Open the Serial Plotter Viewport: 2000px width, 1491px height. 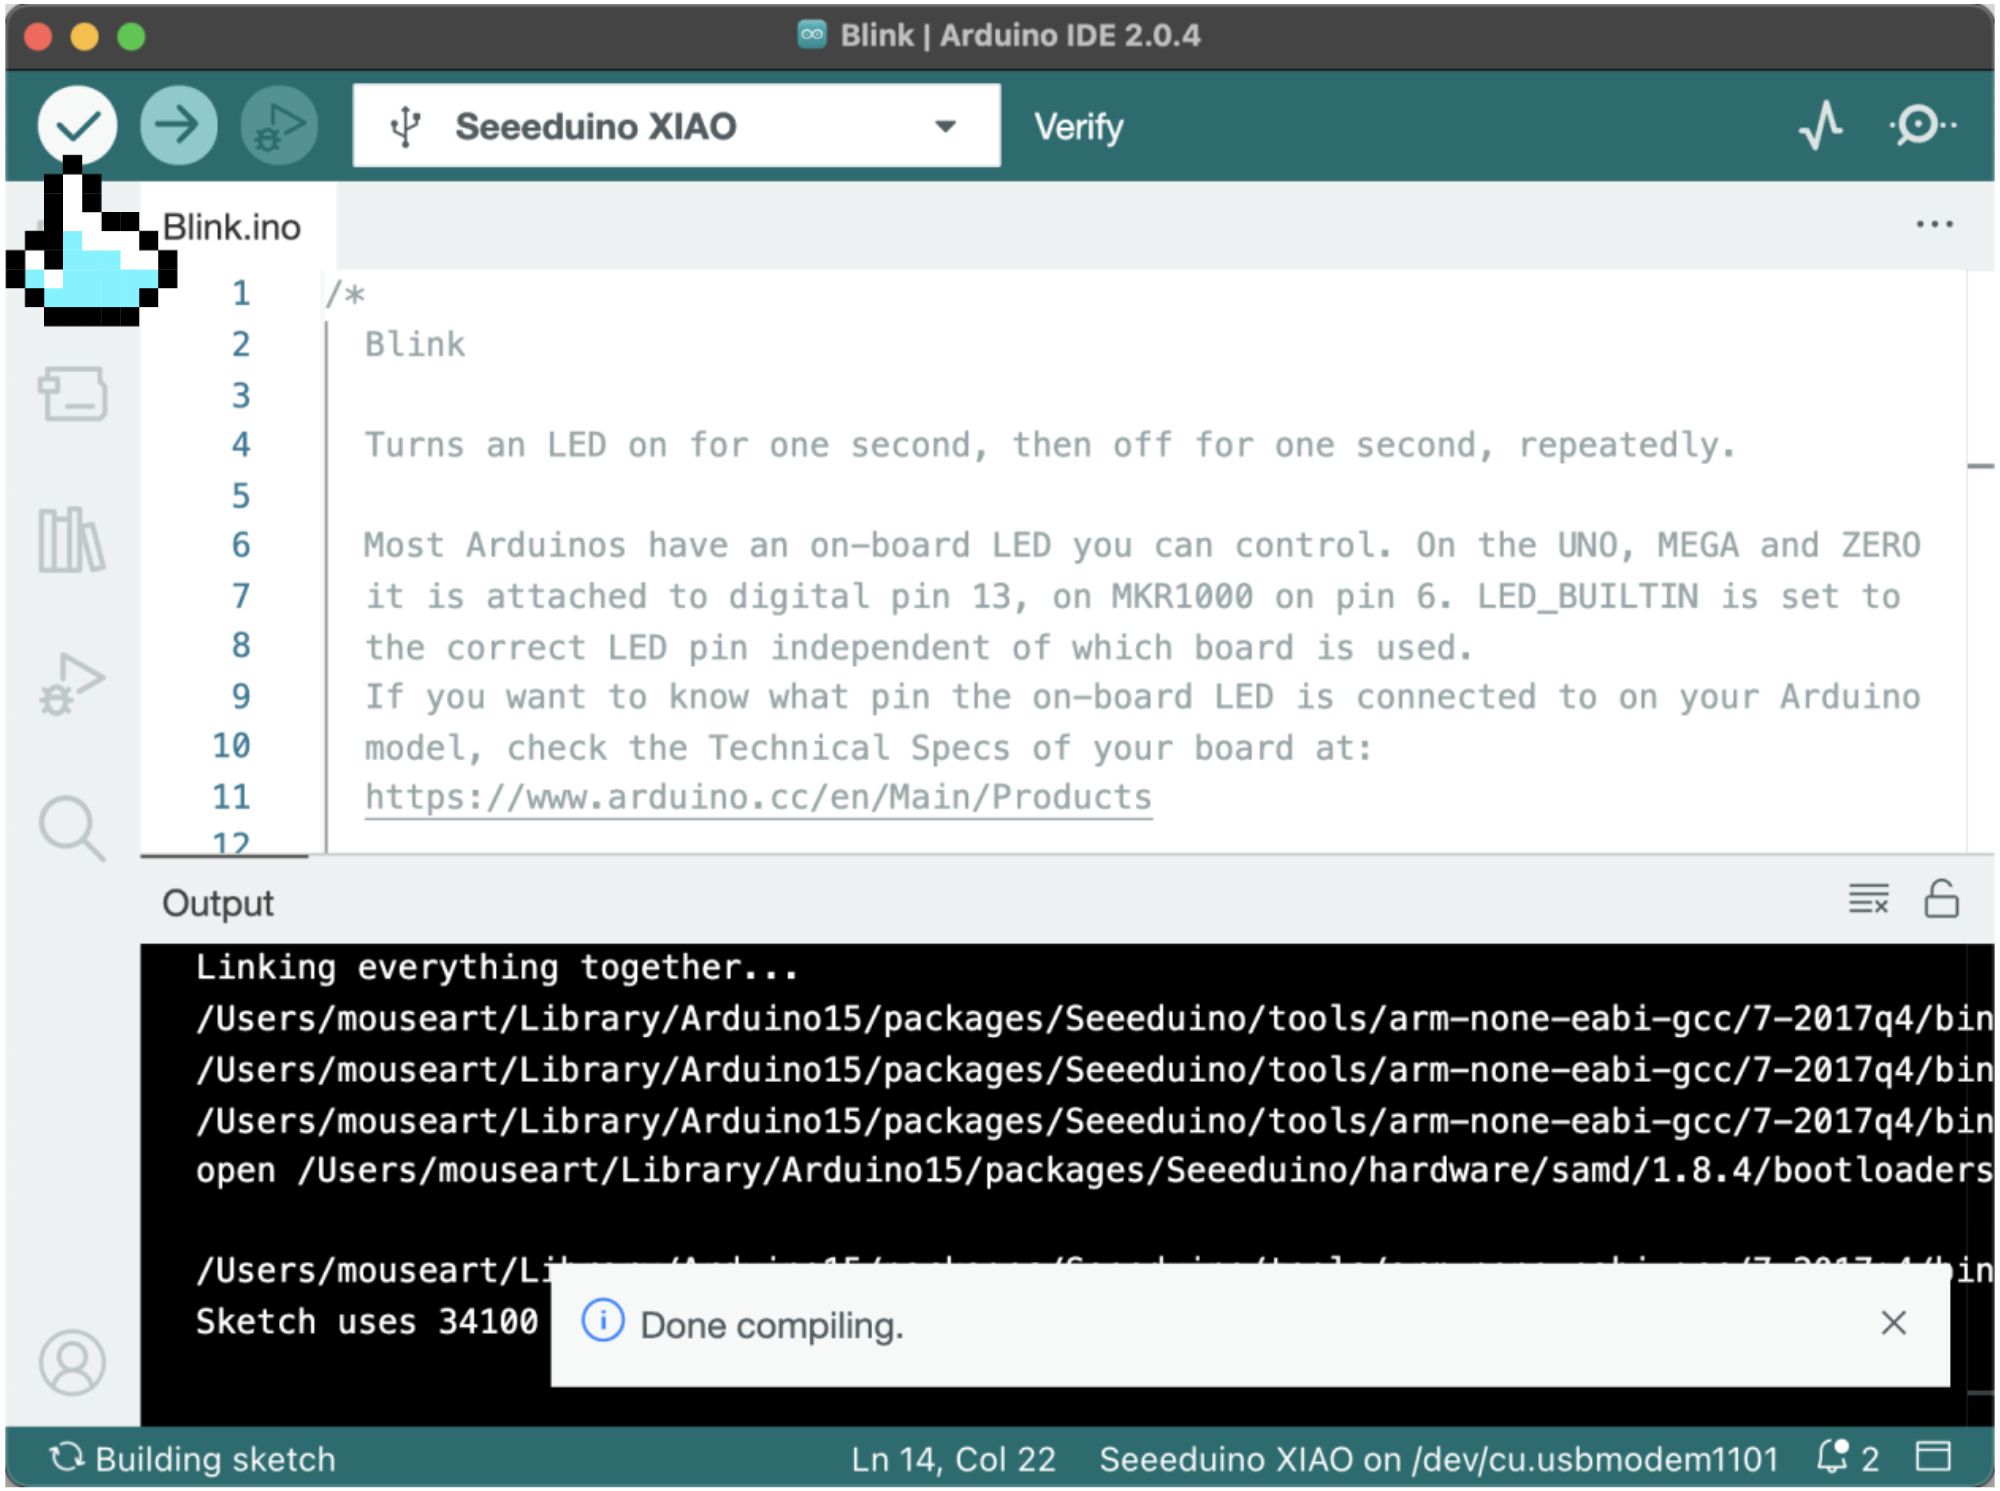[x=1821, y=126]
